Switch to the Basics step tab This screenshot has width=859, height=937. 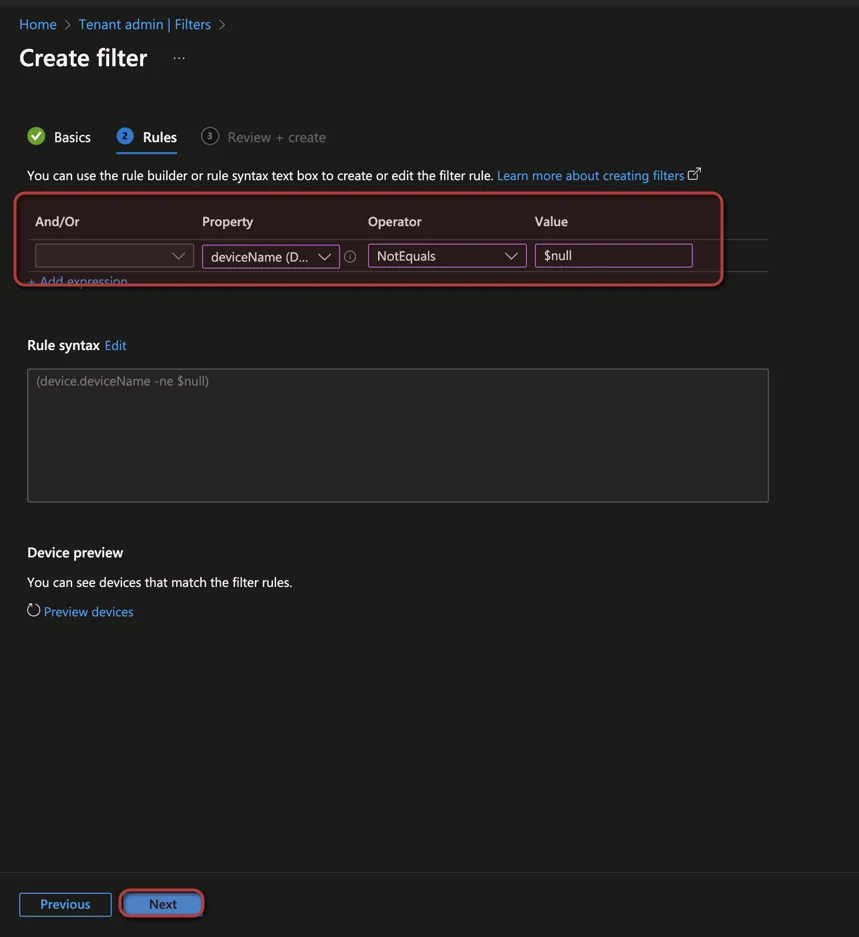[x=59, y=137]
